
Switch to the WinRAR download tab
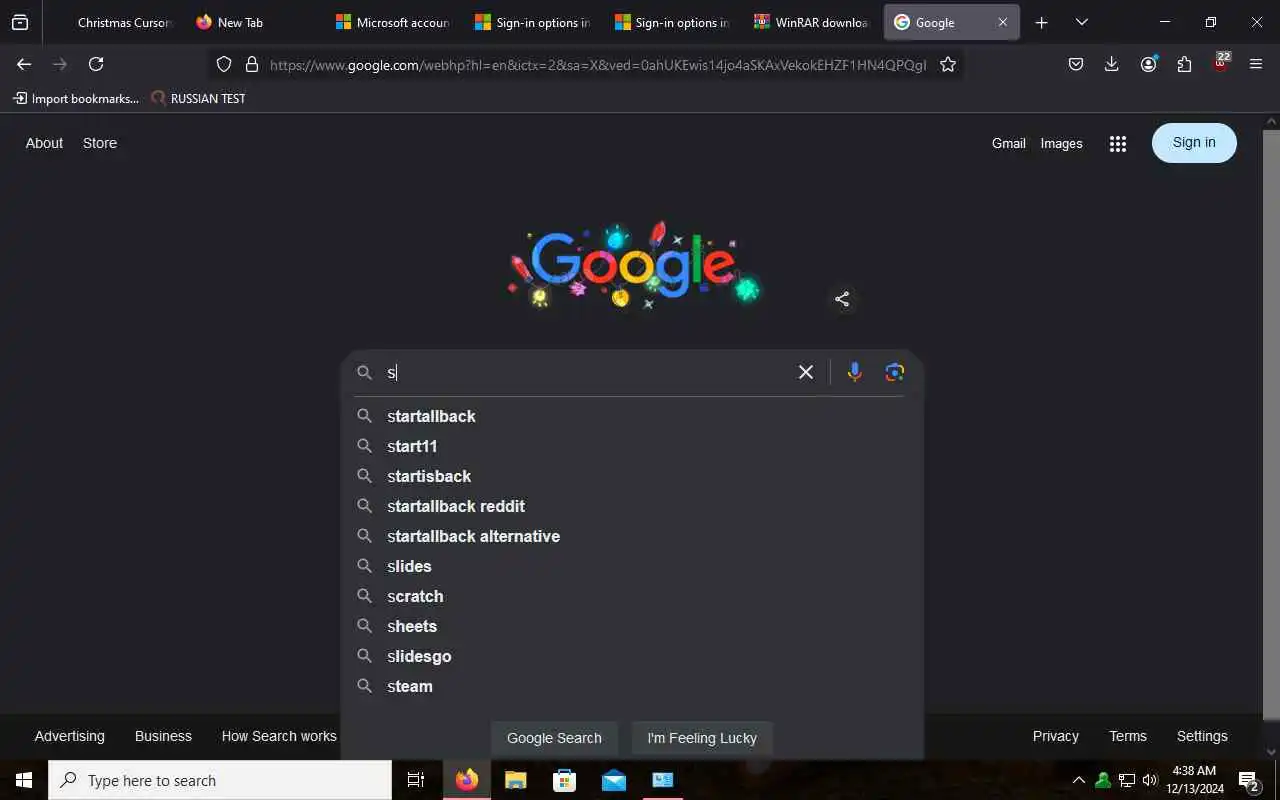coord(811,22)
